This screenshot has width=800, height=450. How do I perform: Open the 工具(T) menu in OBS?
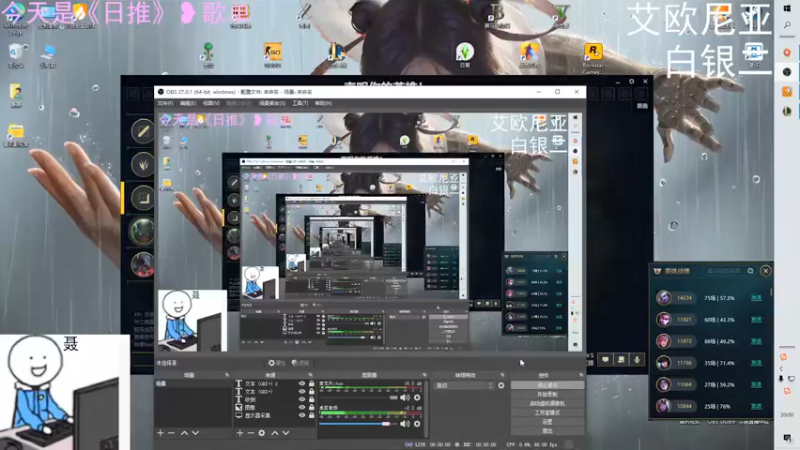click(300, 104)
